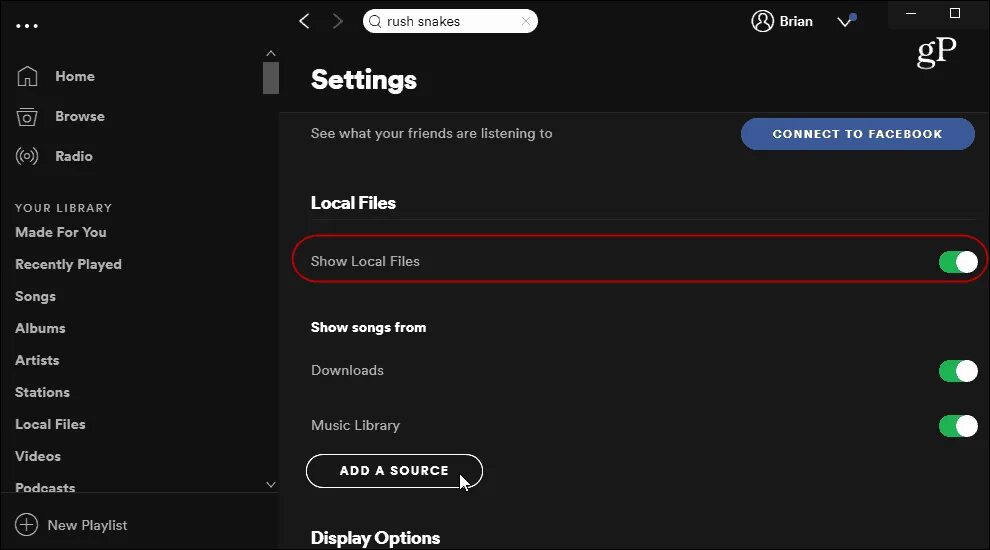The image size is (990, 550).
Task: Open Browse via its sidebar icon
Action: tap(27, 116)
